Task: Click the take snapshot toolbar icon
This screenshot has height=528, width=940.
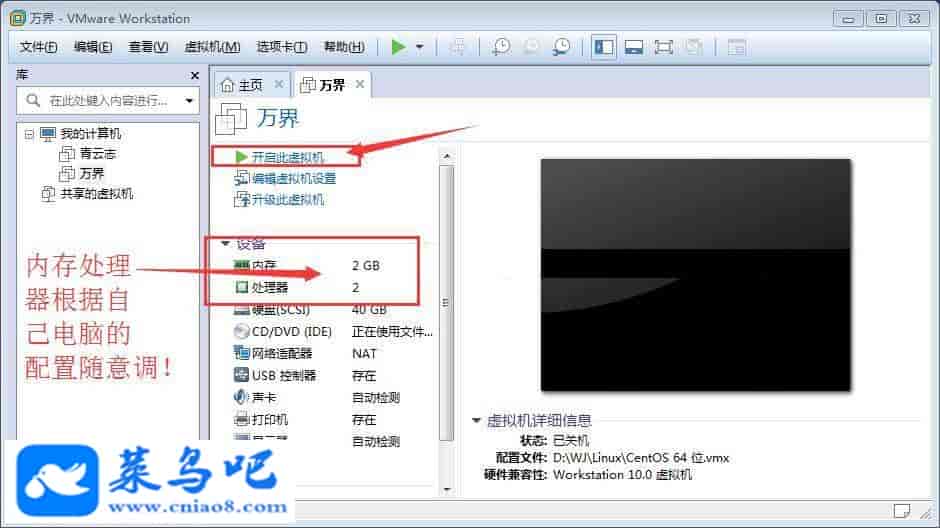Action: pyautogui.click(x=501, y=47)
